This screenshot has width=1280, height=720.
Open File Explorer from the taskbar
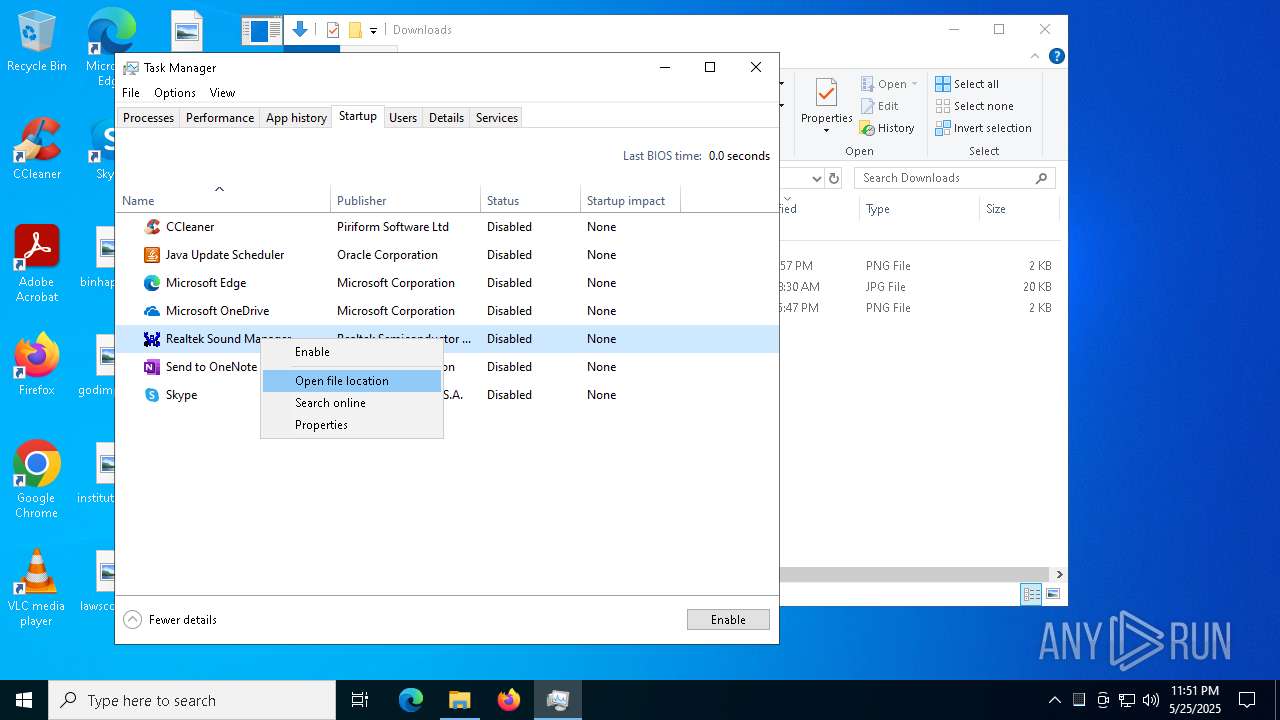460,700
